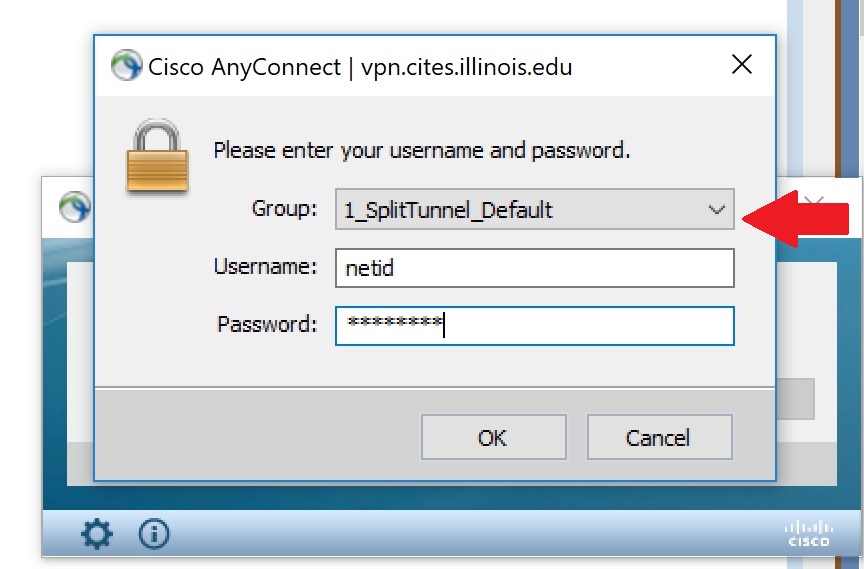Click inside the Username field containing netid

click(x=534, y=268)
